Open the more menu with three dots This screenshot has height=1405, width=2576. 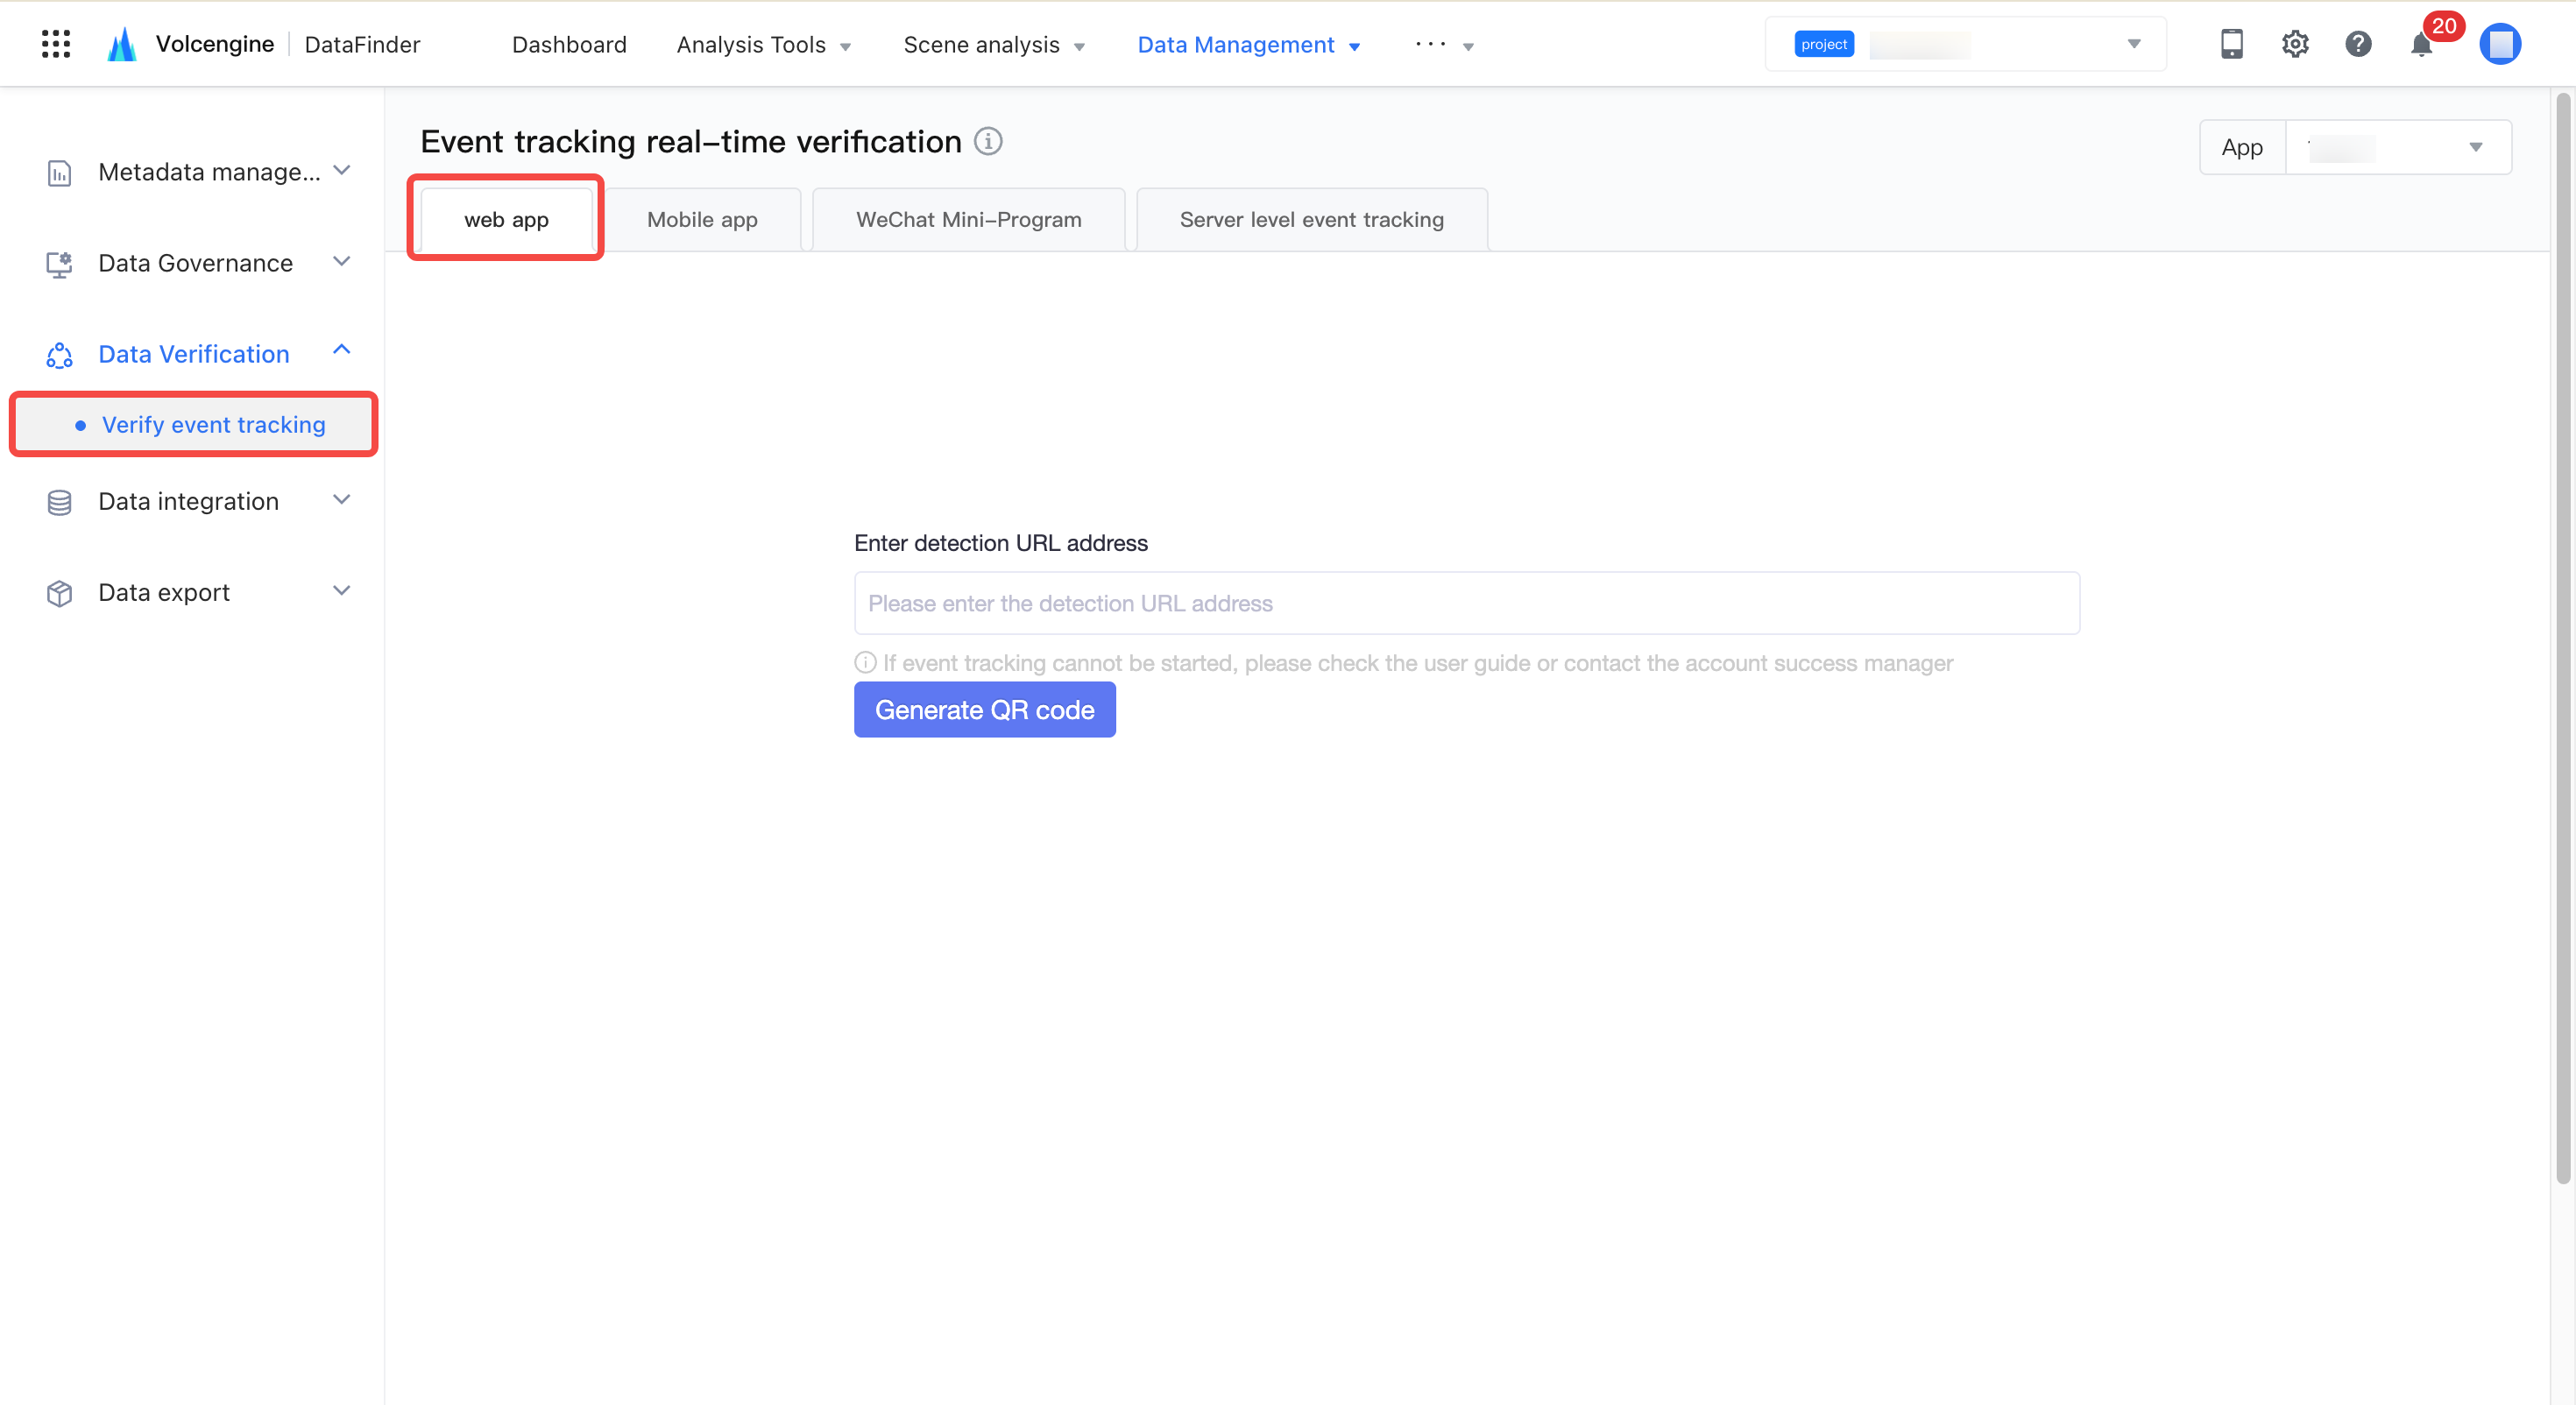point(1444,44)
